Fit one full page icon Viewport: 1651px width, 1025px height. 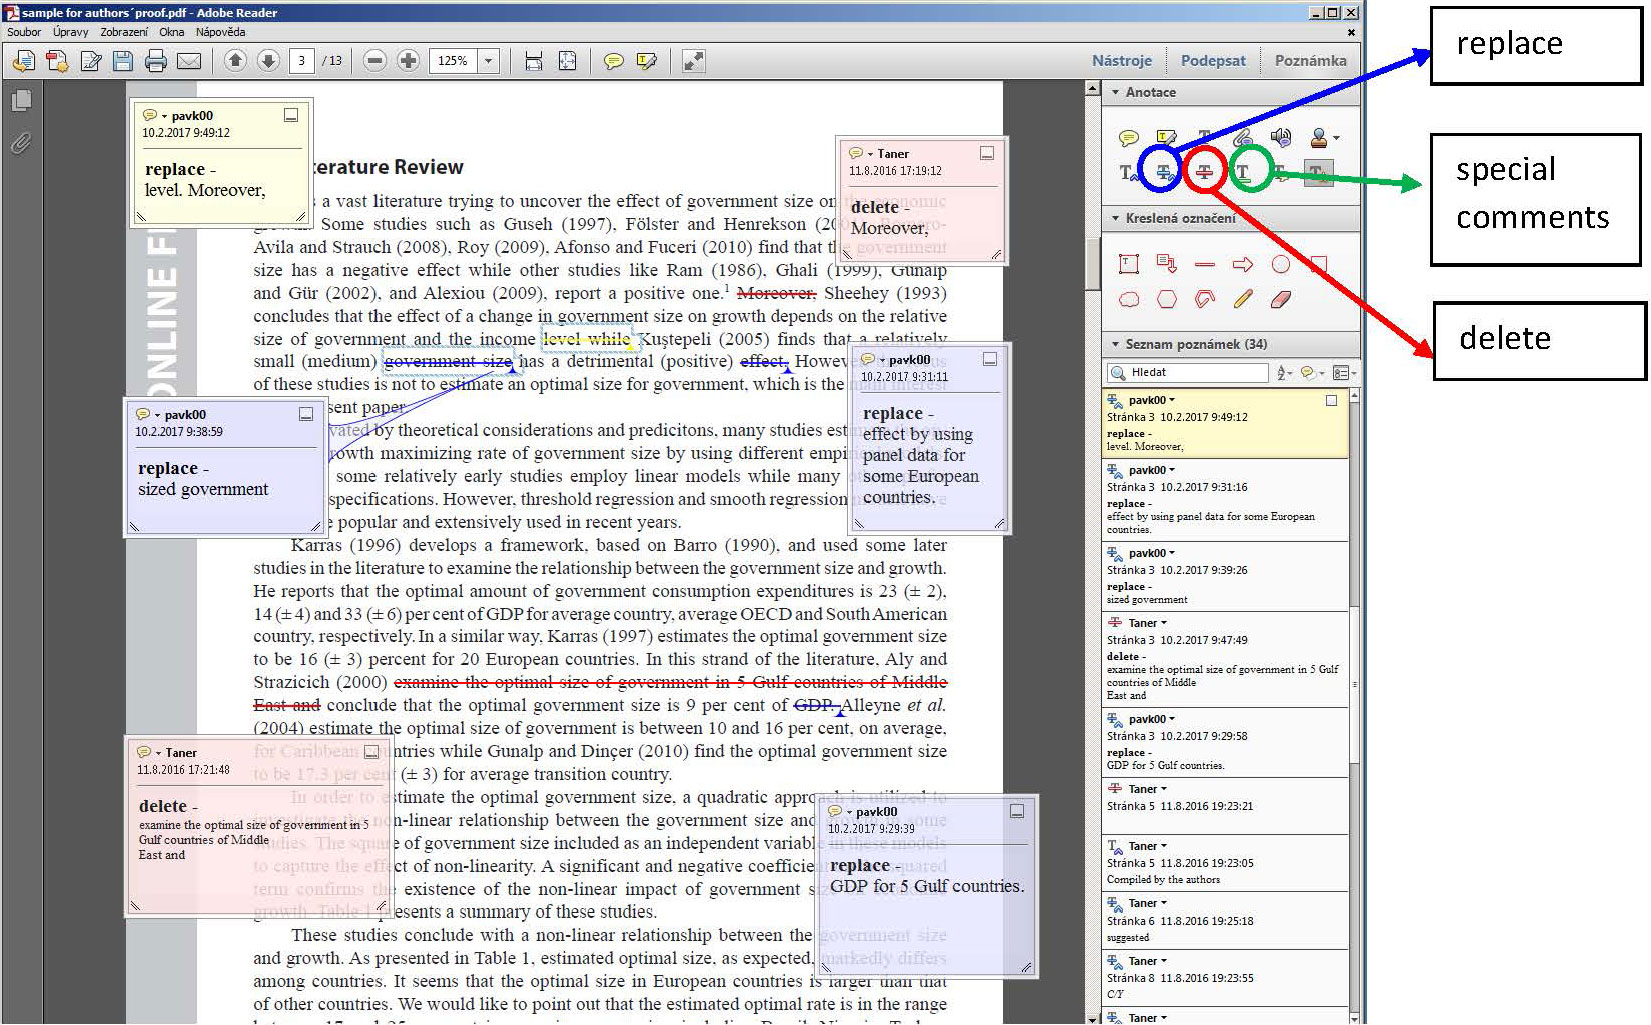(567, 61)
